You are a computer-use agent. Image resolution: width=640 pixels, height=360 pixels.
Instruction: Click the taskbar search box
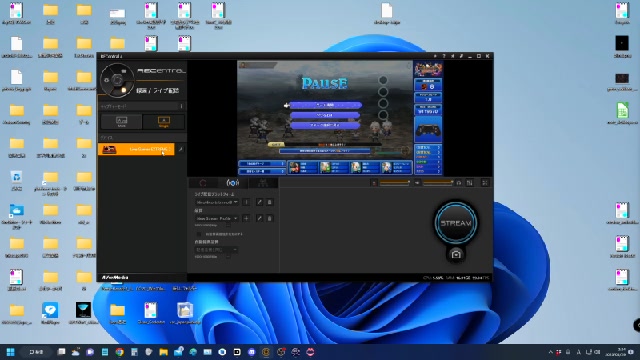(36, 352)
